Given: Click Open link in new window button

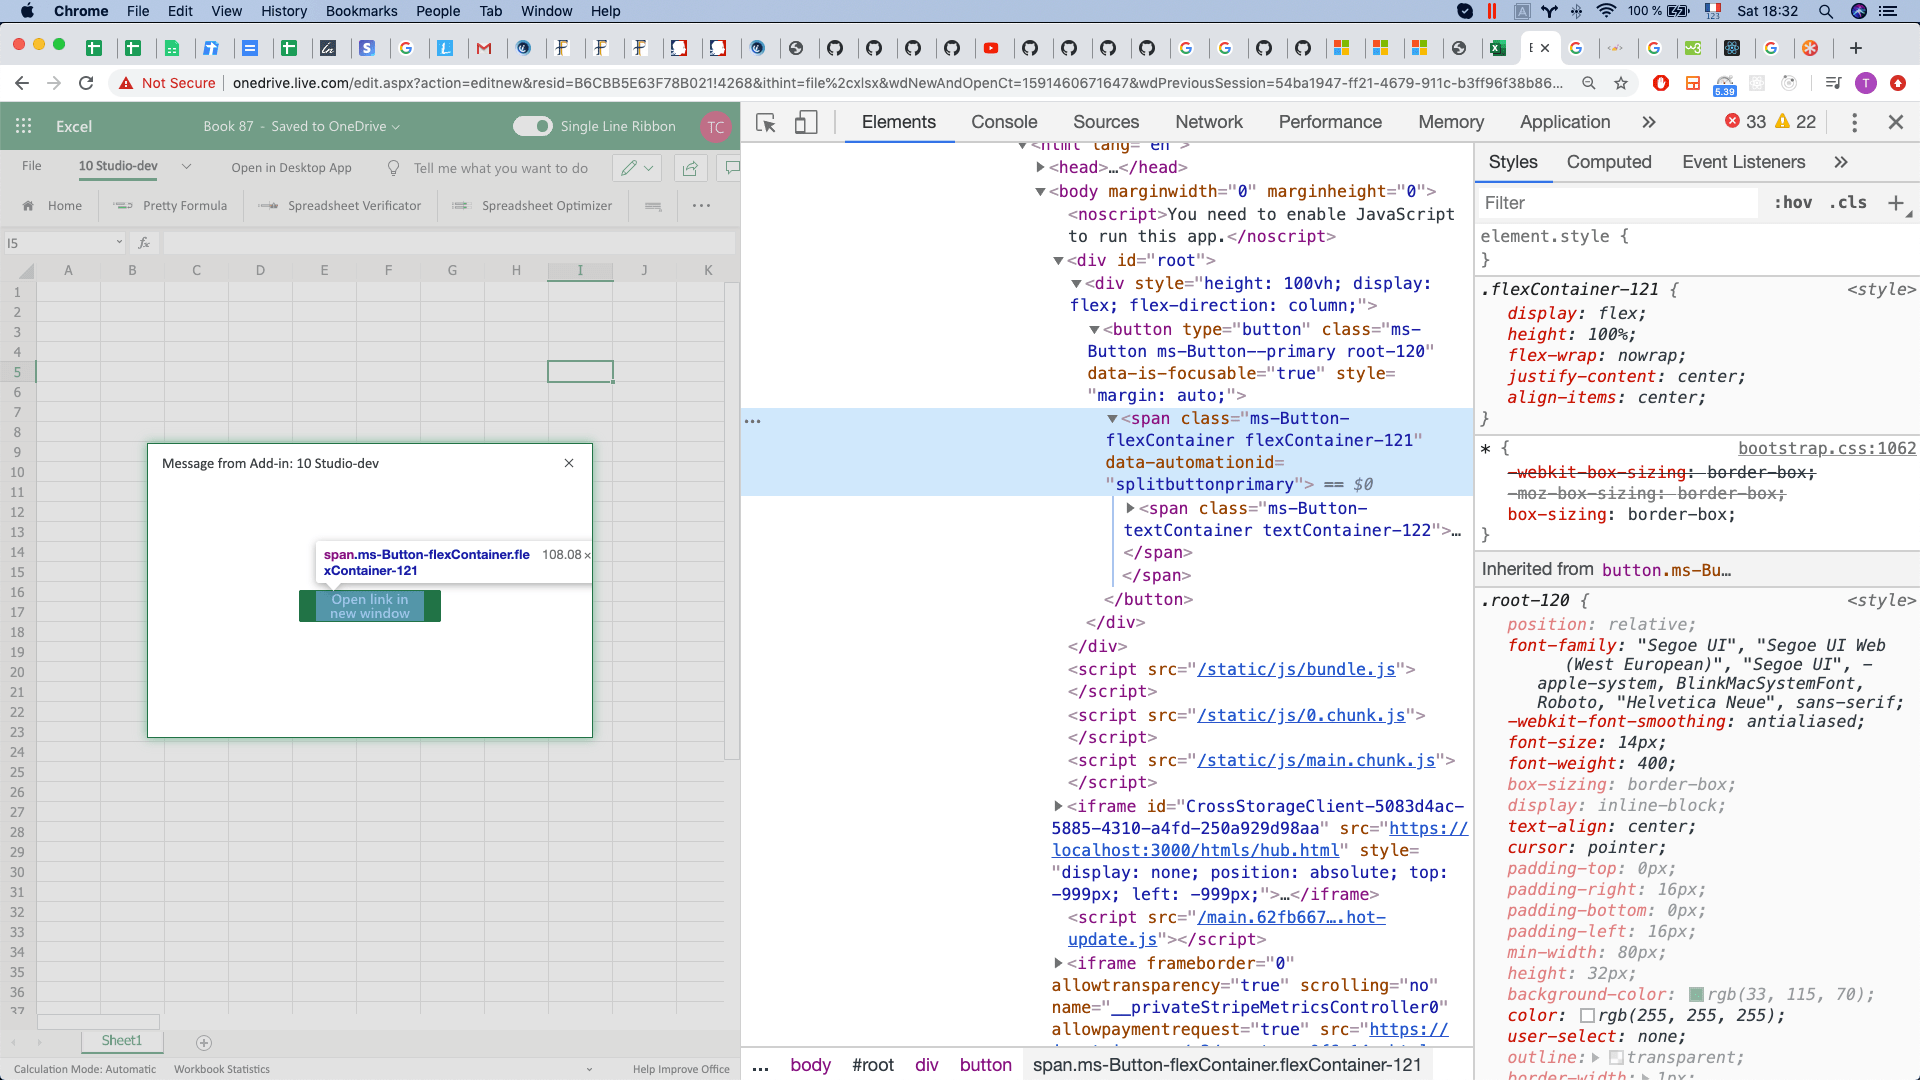Looking at the screenshot, I should click(x=370, y=606).
